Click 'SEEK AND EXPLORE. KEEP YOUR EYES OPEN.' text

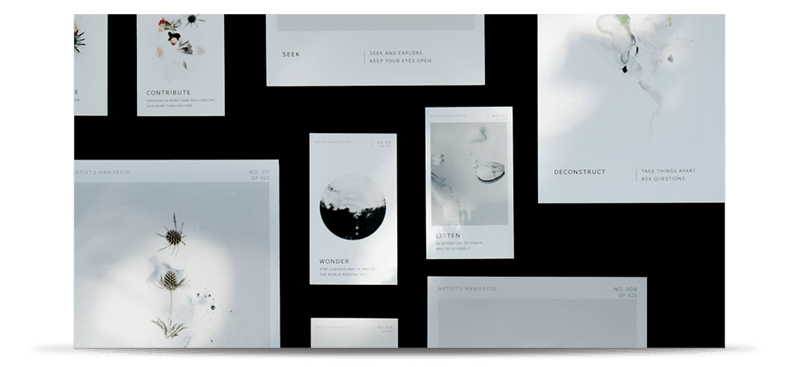(x=401, y=57)
